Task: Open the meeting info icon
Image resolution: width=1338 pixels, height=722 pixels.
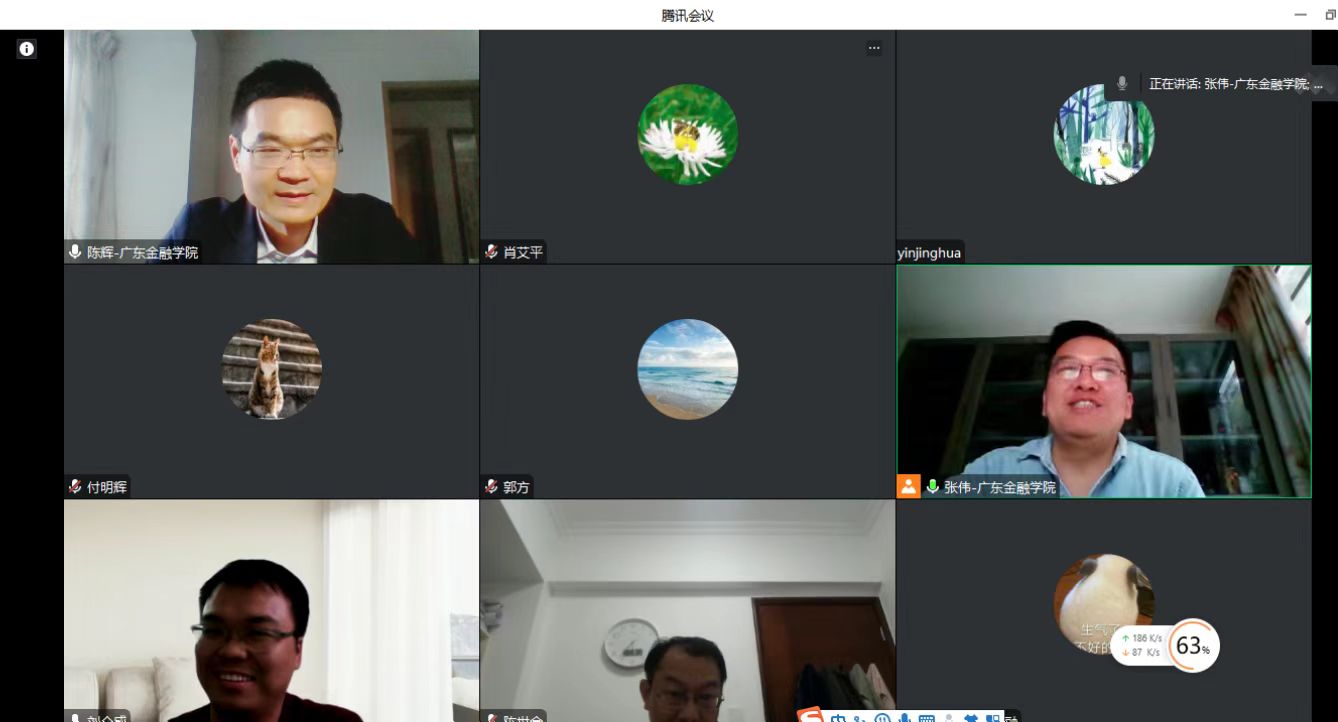Action: pos(27,48)
